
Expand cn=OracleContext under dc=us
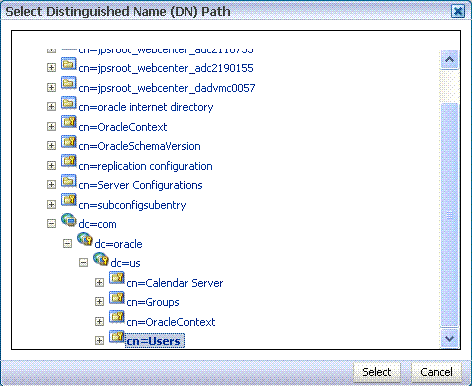(x=99, y=322)
